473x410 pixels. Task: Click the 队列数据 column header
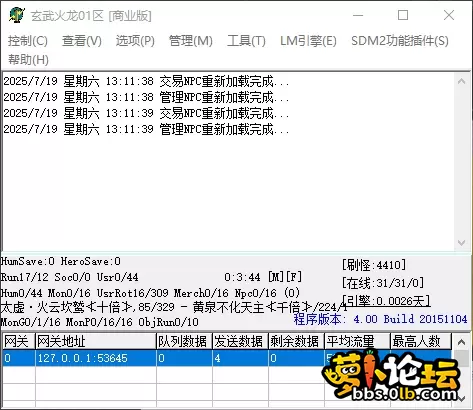click(184, 341)
